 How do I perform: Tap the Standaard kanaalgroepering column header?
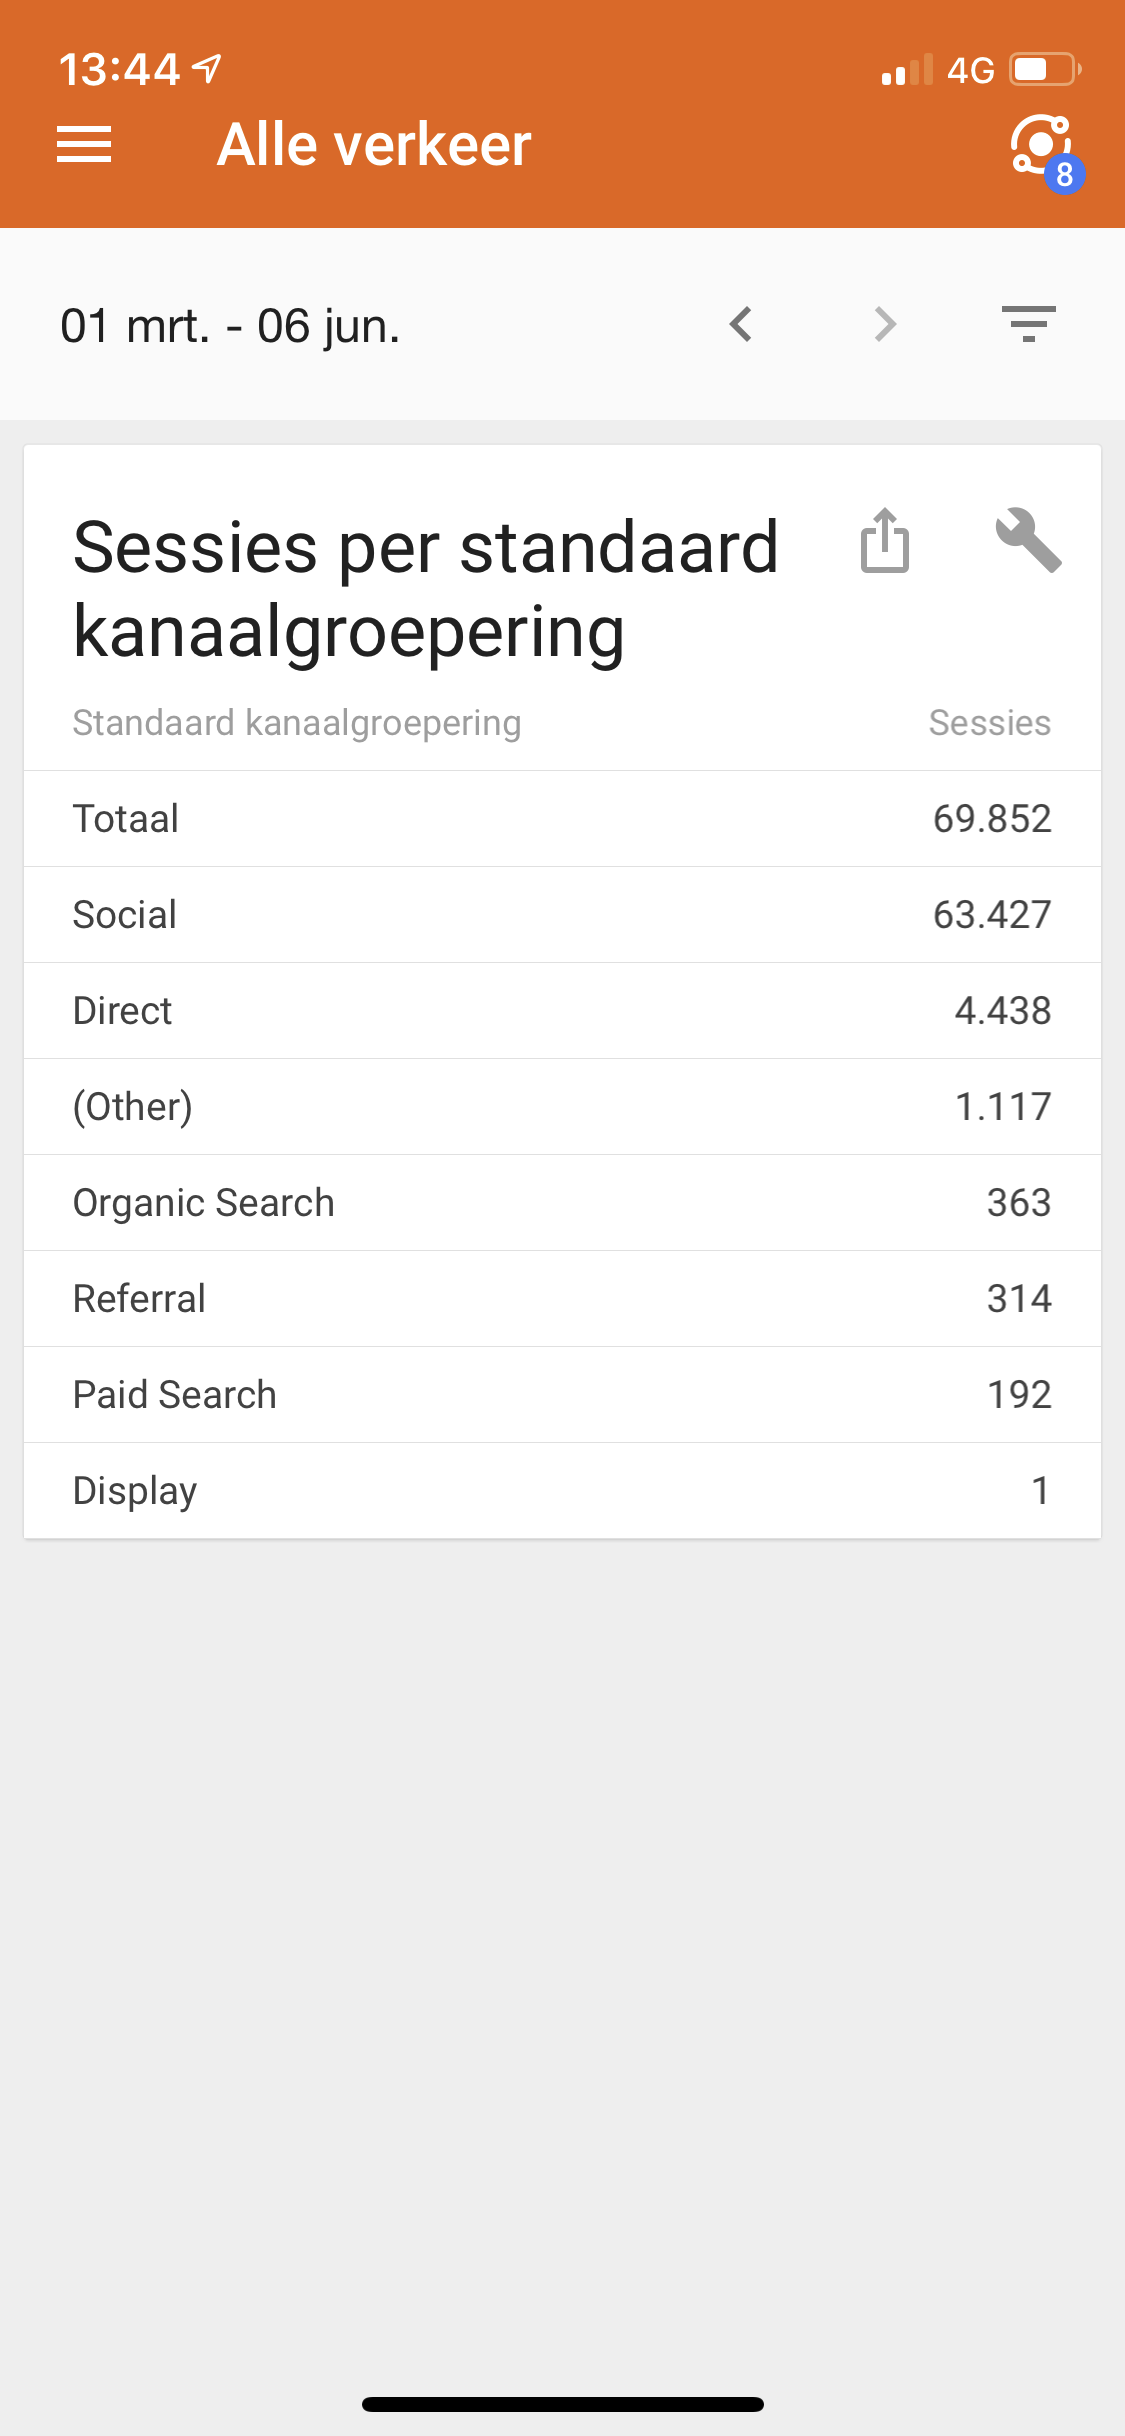(x=297, y=723)
